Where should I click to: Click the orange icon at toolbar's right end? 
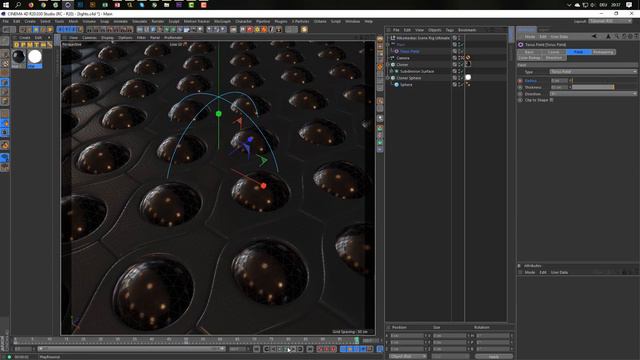[304, 29]
